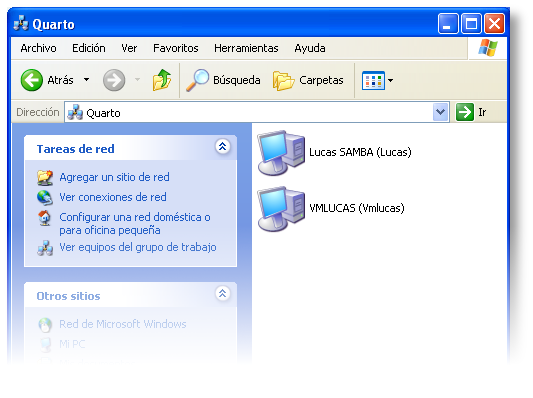Open the Views dropdown arrow
This screenshot has width=533, height=398.
coord(391,81)
